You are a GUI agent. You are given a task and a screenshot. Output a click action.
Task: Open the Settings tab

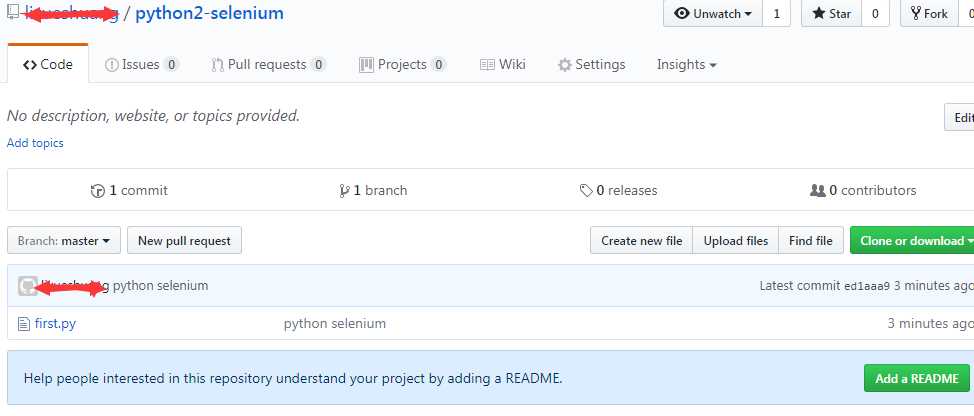(x=591, y=65)
